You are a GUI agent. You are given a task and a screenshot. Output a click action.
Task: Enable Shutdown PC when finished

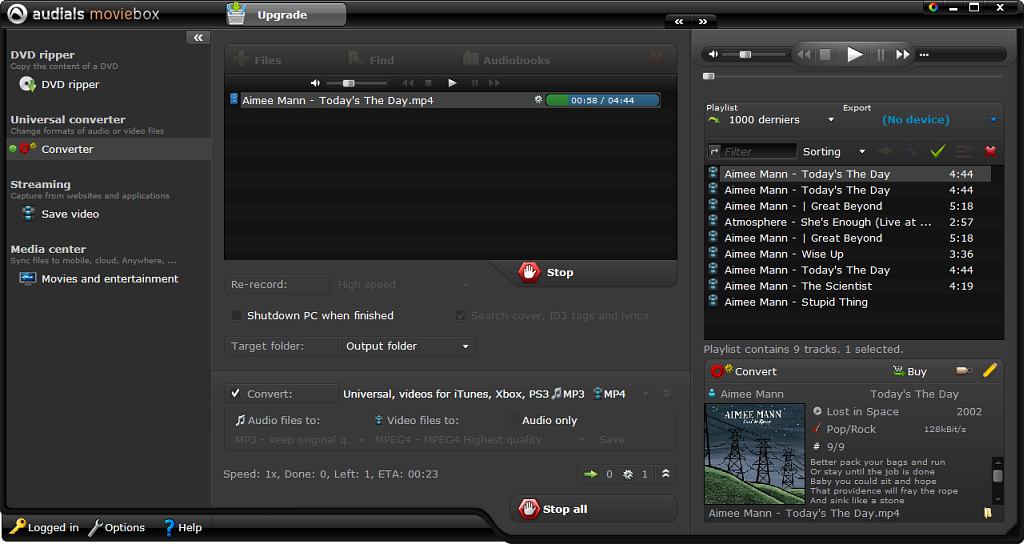coord(236,315)
